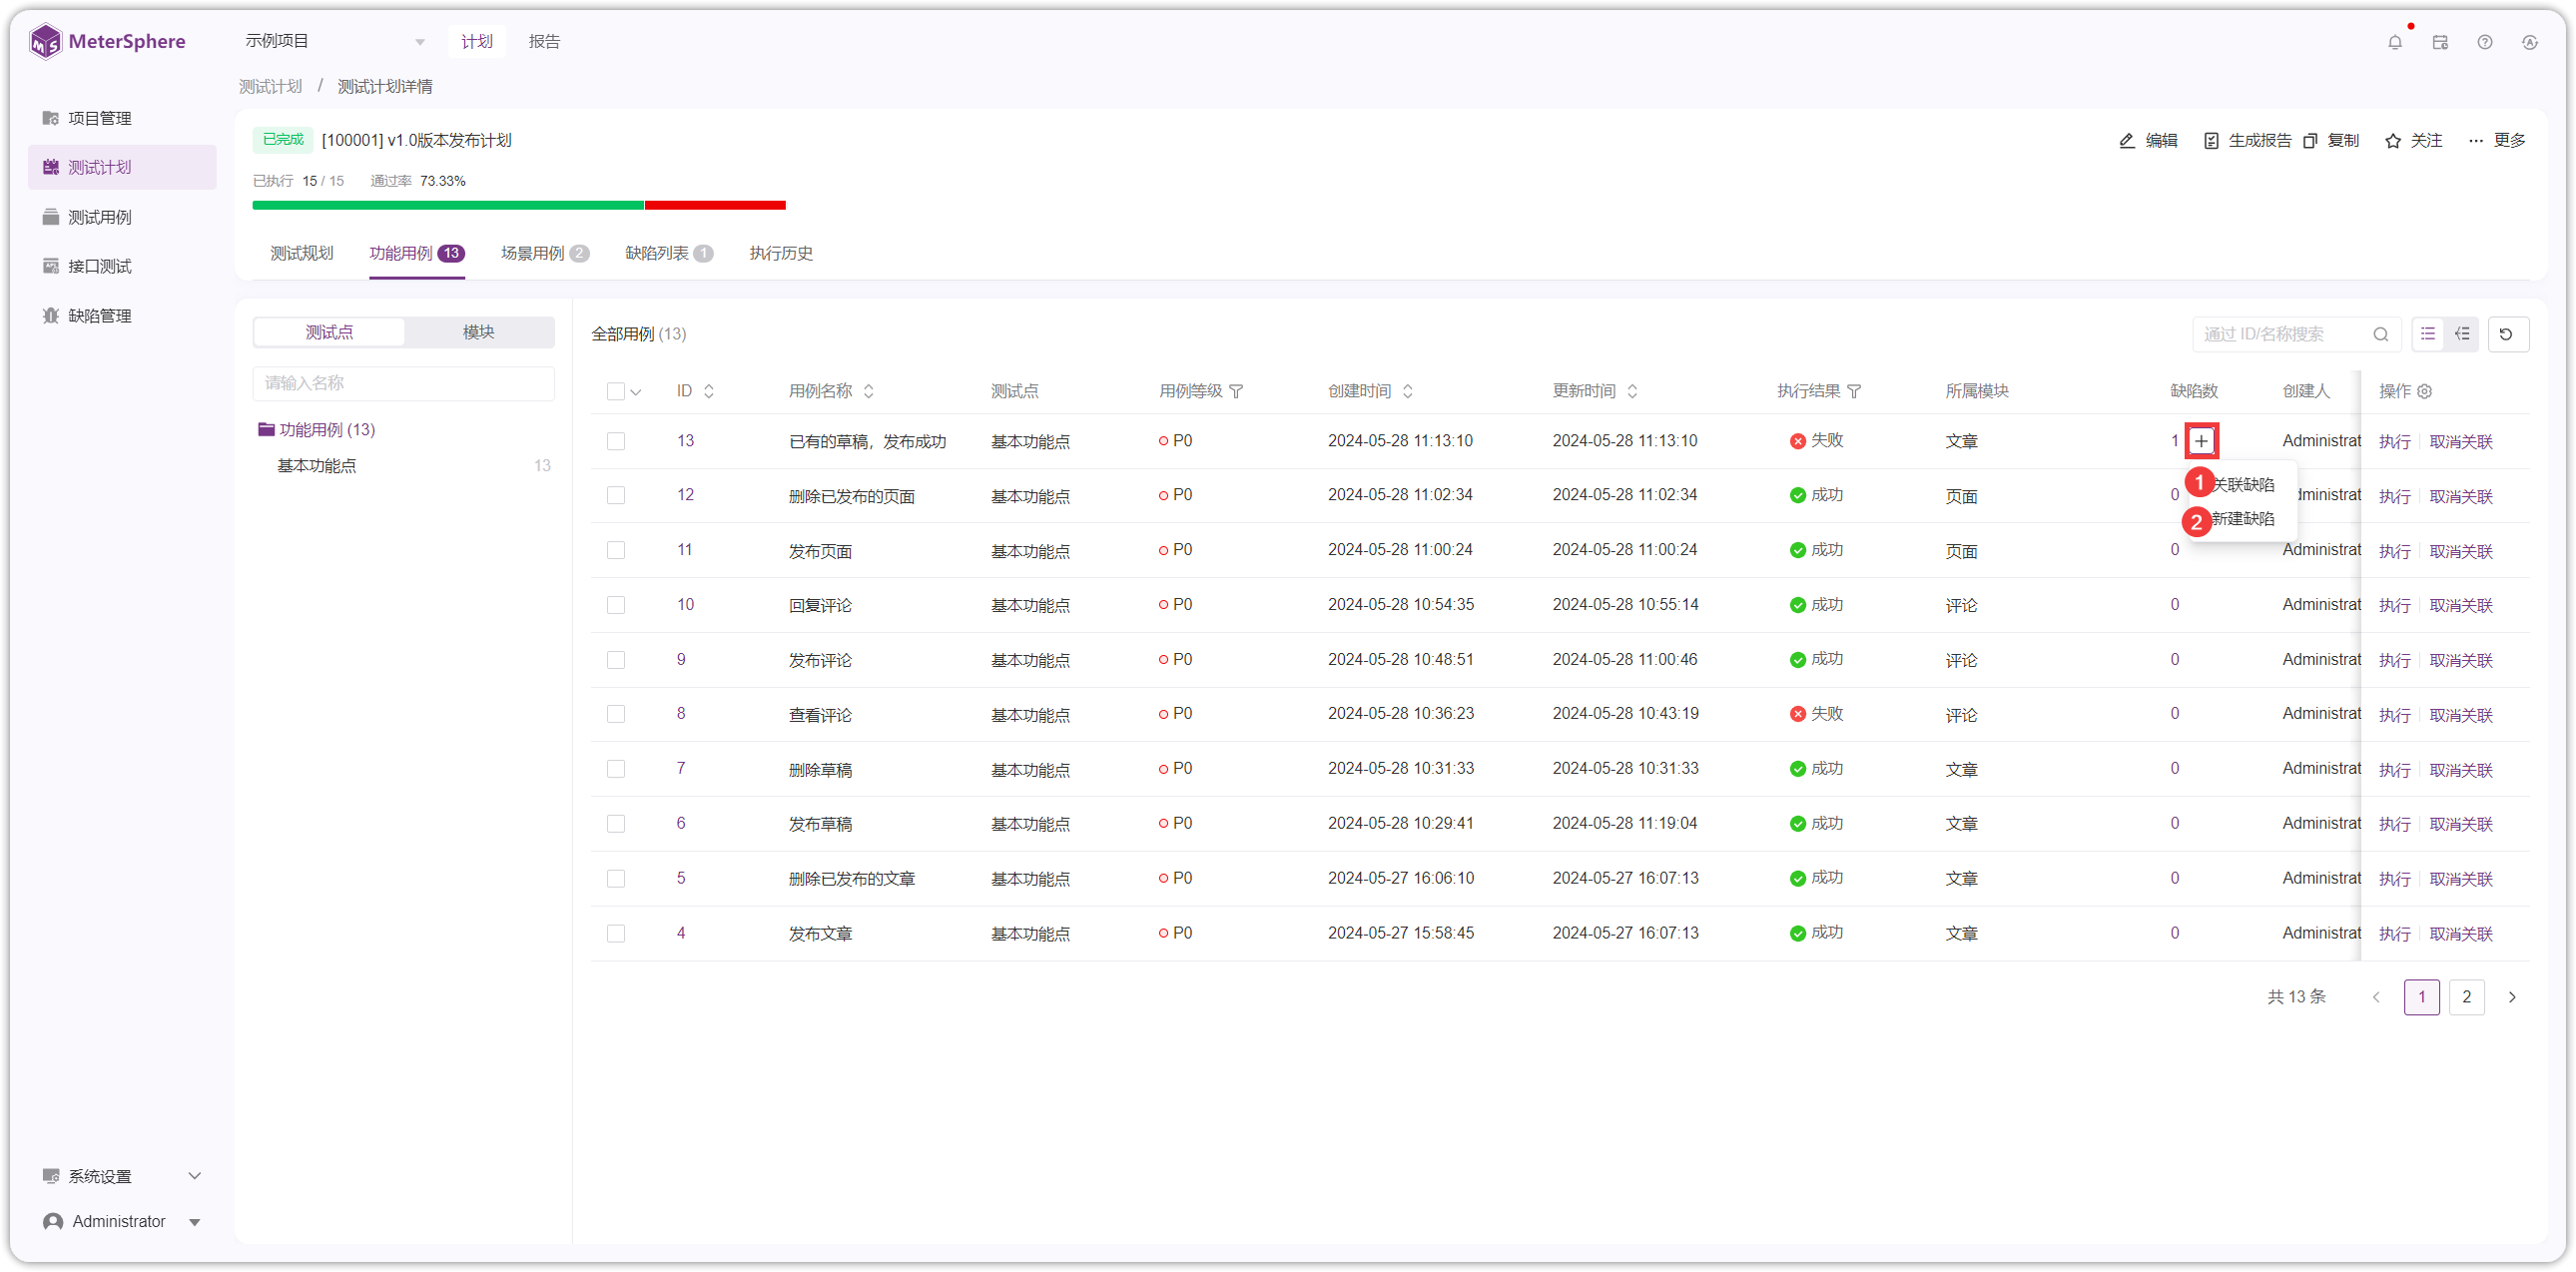
Task: Expand the 系统设置 sidebar menu
Action: point(122,1176)
